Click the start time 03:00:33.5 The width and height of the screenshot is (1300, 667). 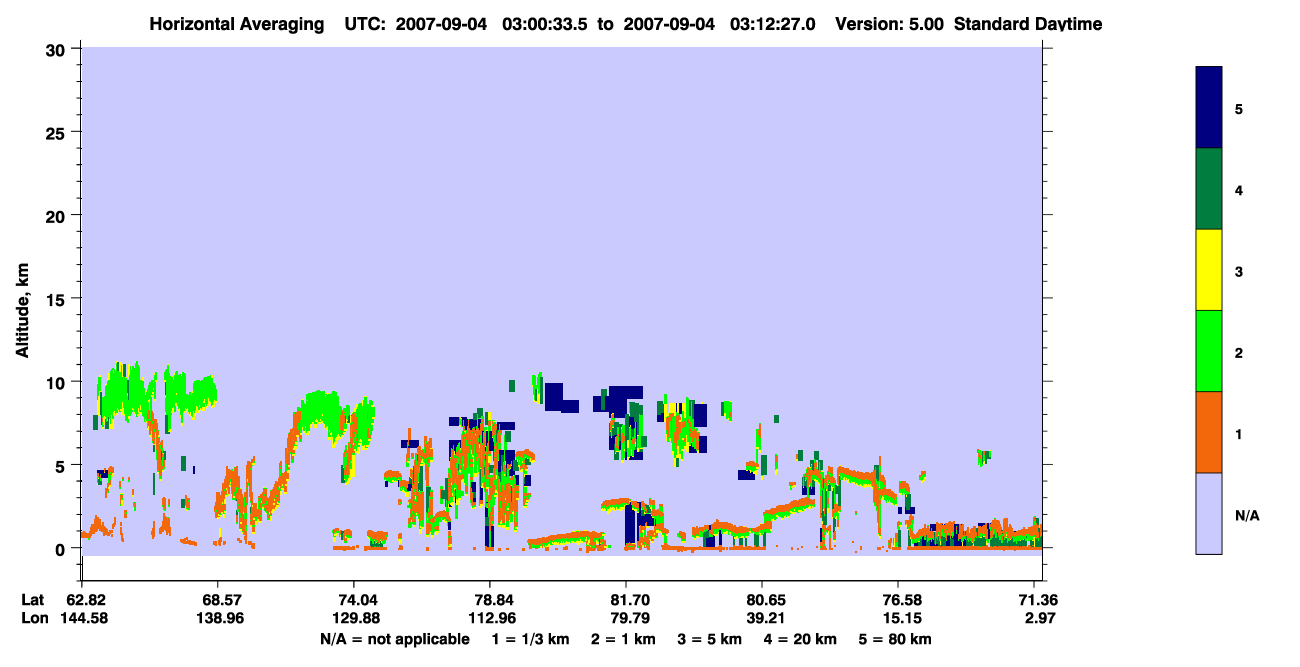[x=547, y=23]
